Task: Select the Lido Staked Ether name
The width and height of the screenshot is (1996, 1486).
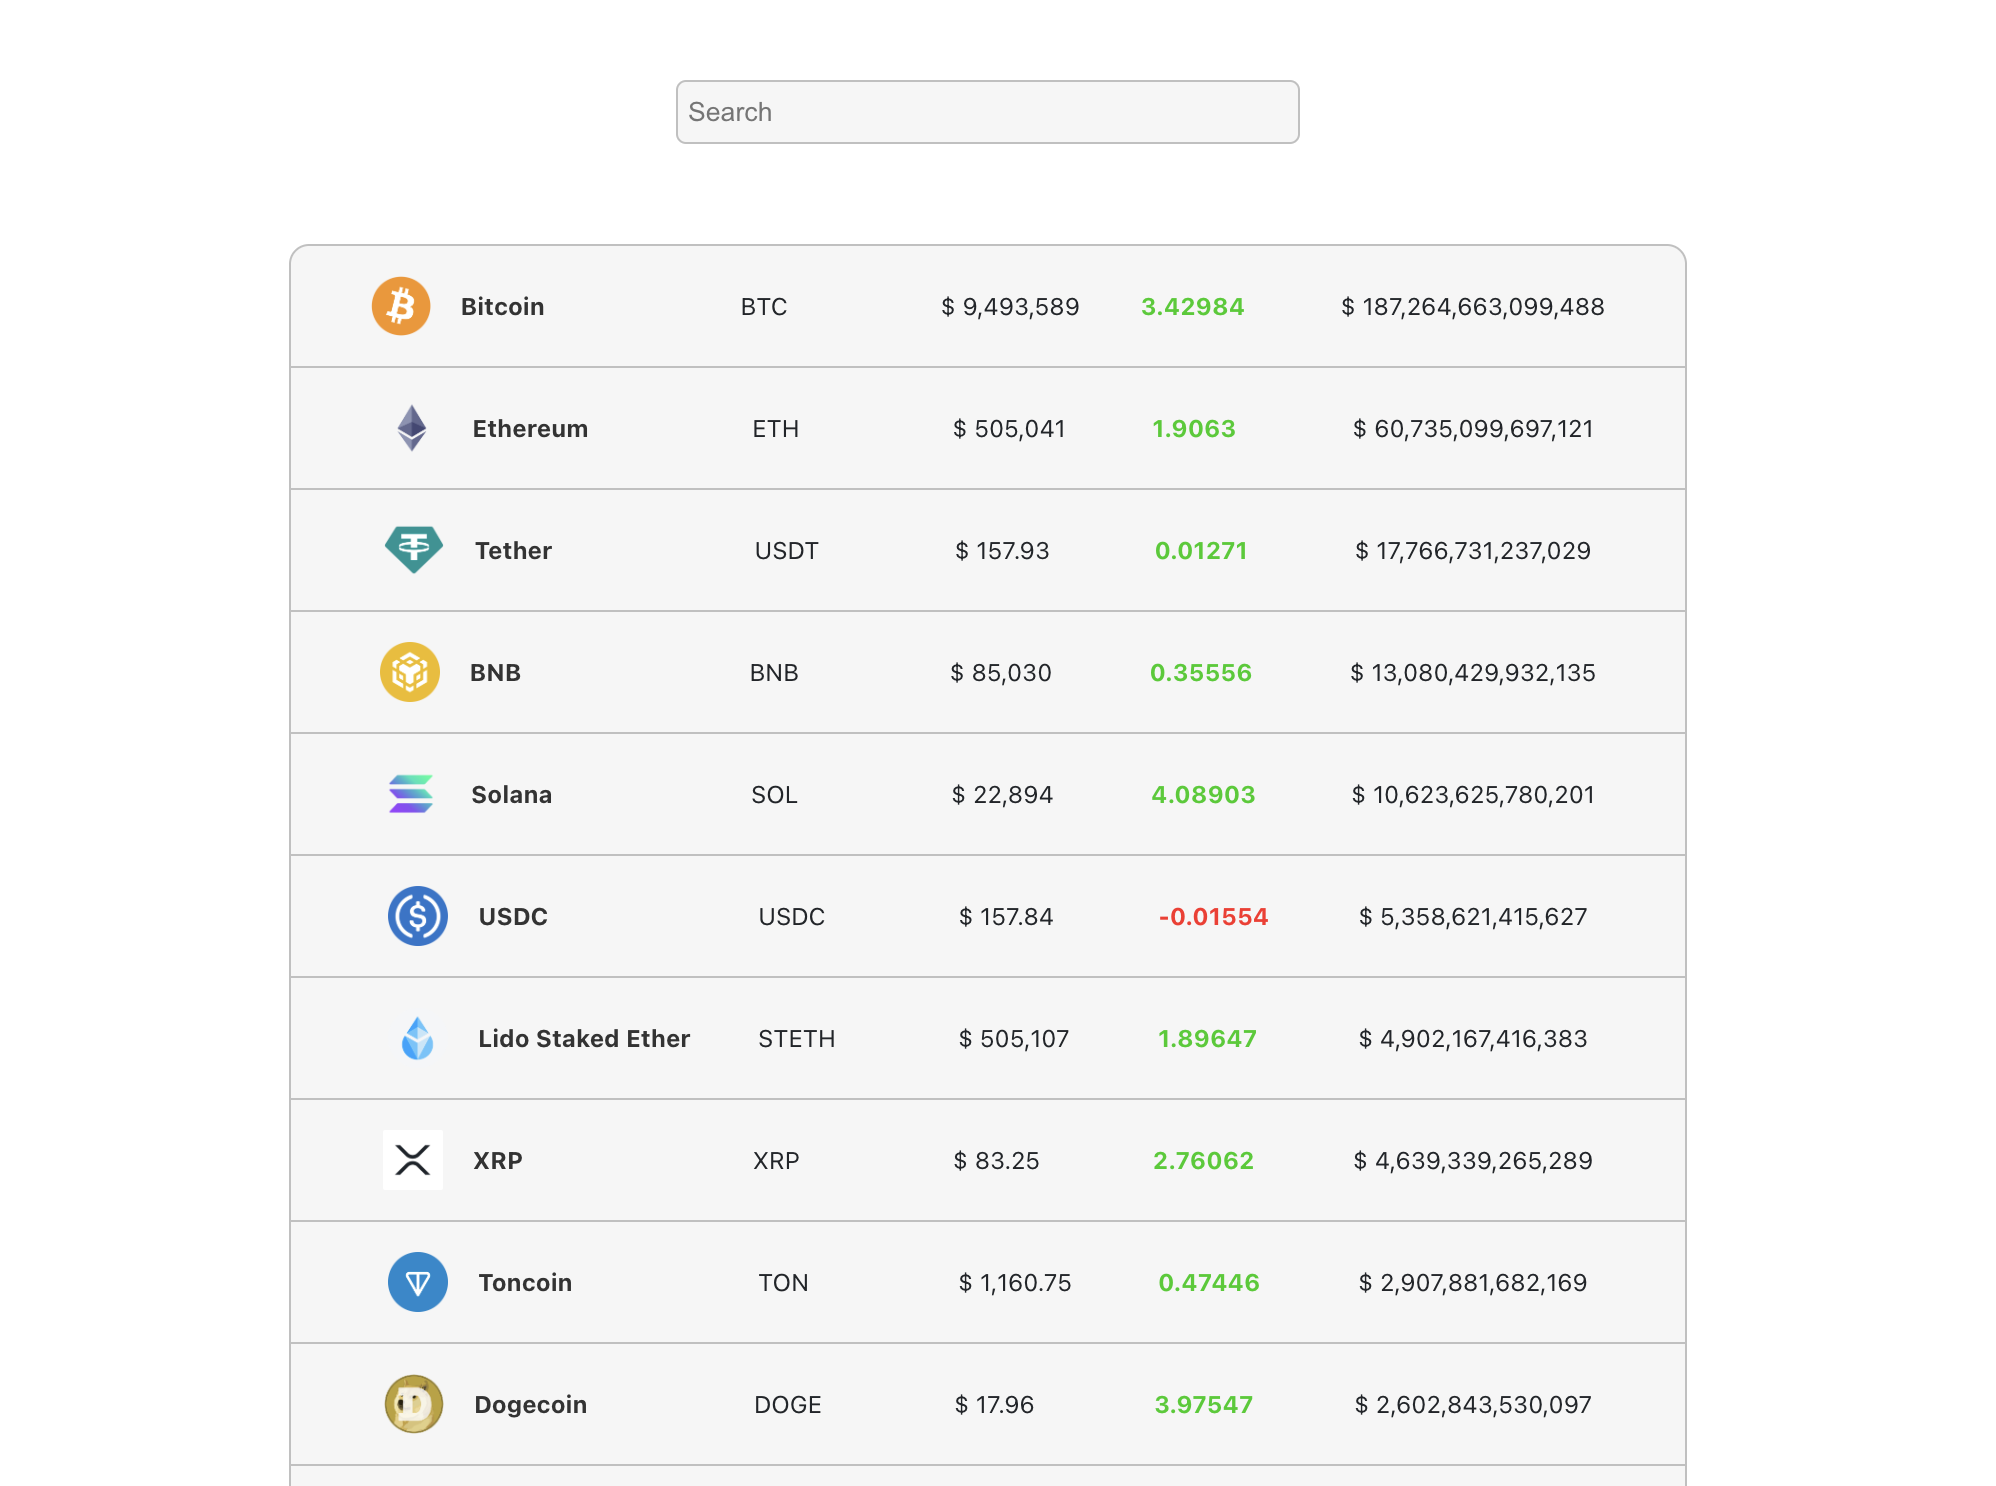Action: tap(584, 1039)
